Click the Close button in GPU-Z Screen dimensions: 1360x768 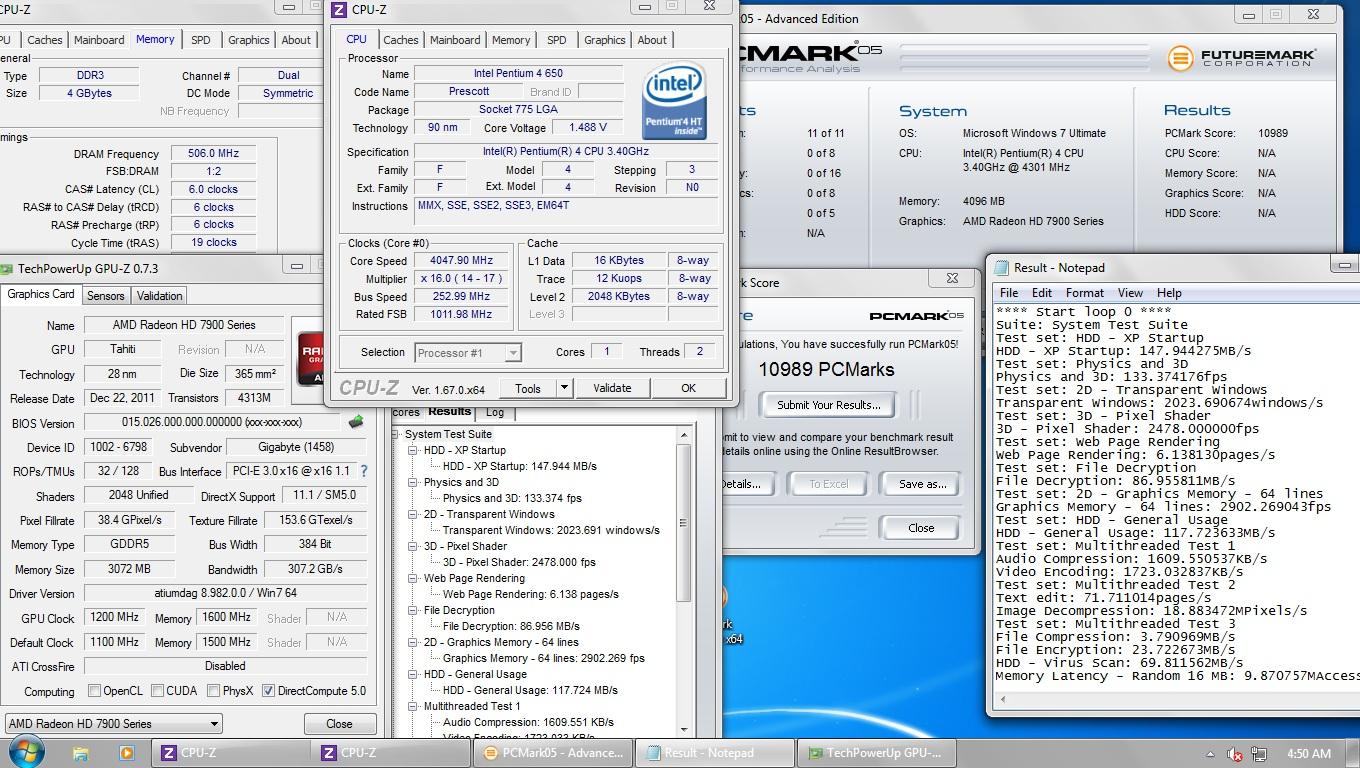[x=339, y=724]
